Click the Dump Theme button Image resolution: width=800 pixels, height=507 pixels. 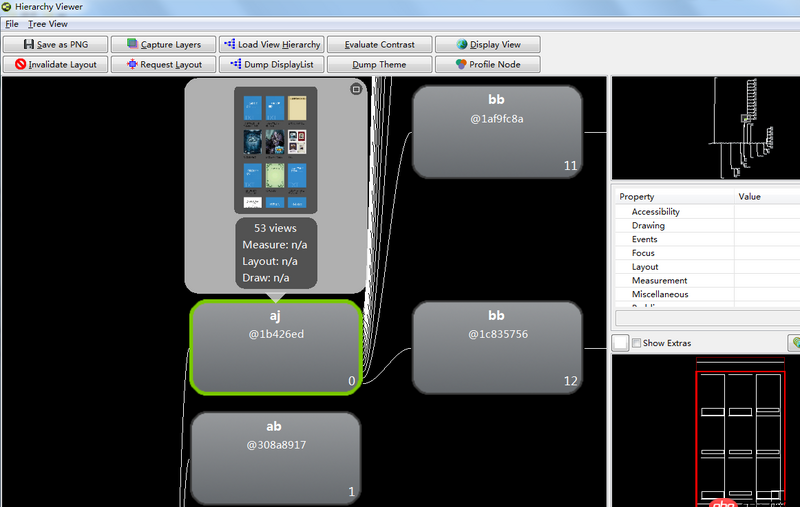click(x=380, y=64)
